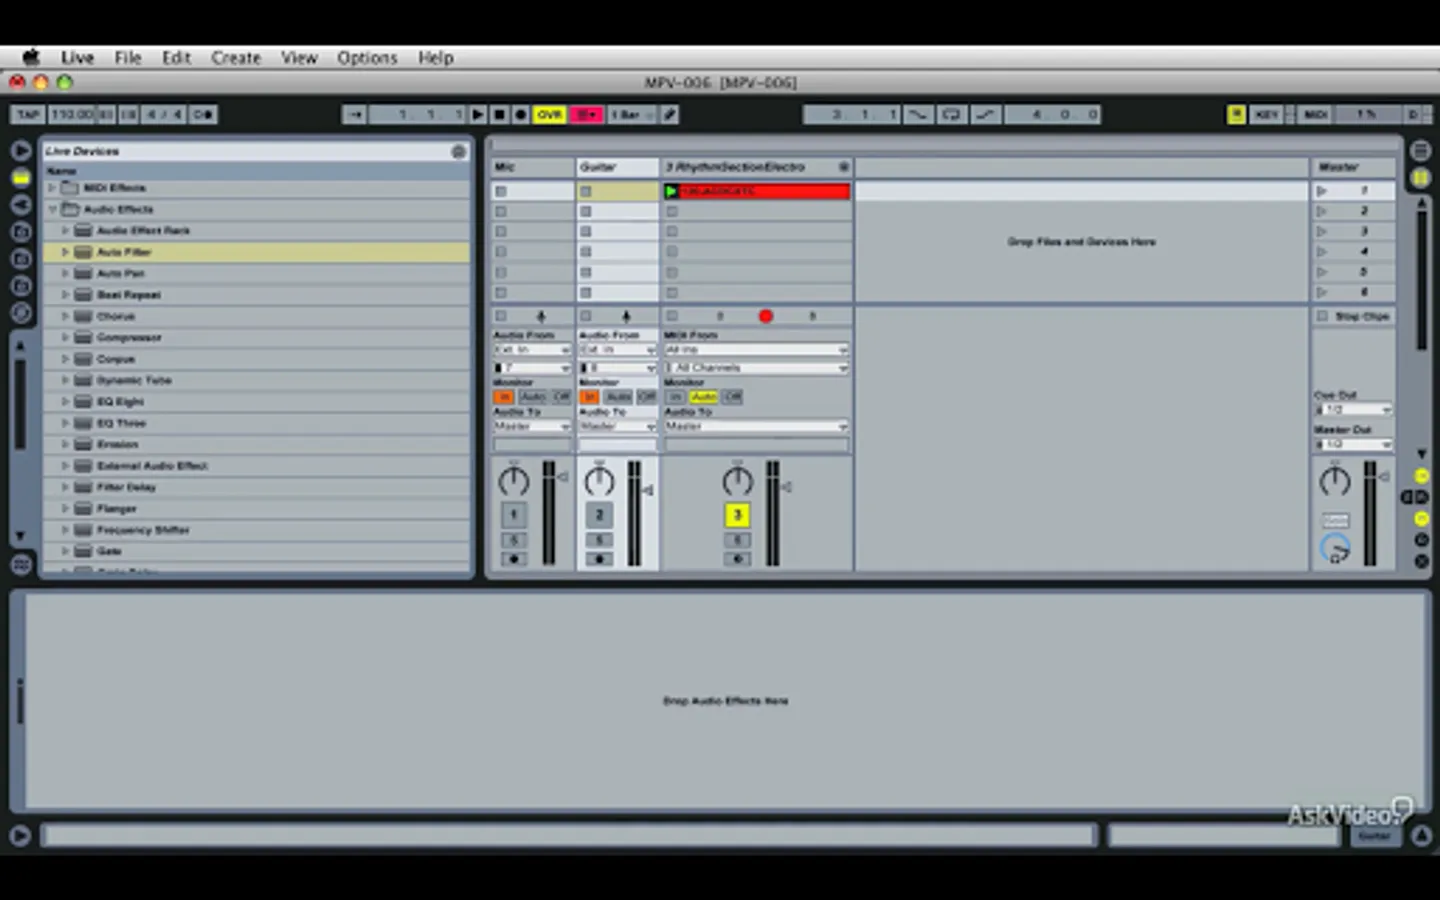Screen dimensions: 1440x900
Task: Click the Mic track pan knob
Action: click(x=514, y=482)
